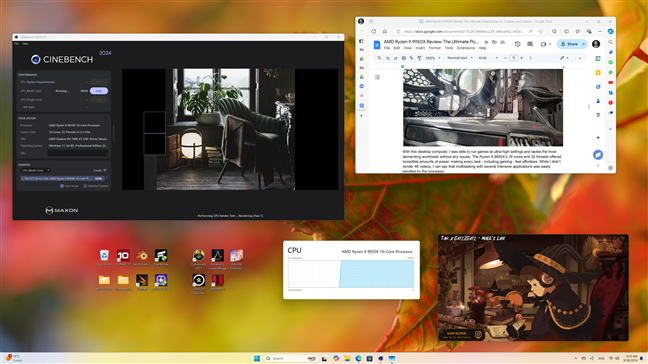Open comments icon in Google Docs
The width and height of the screenshot is (648, 364).
tap(530, 44)
